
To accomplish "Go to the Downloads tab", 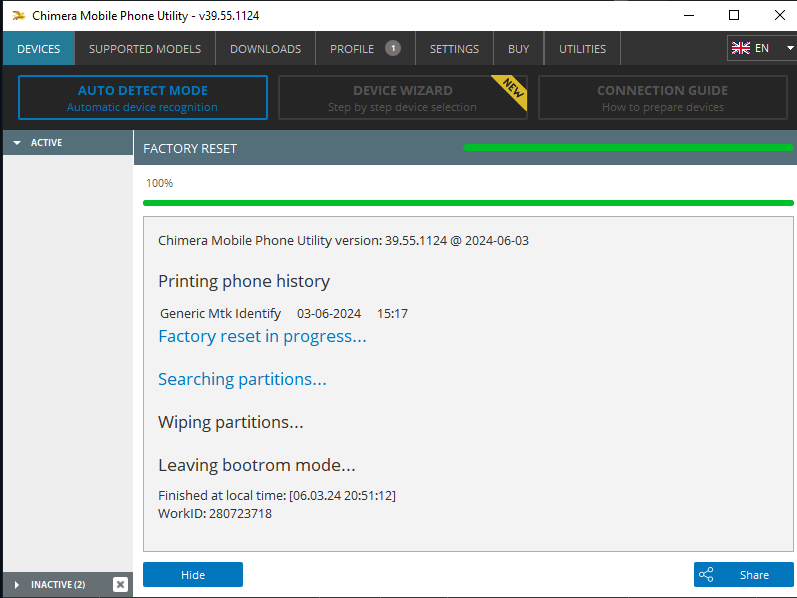I will click(x=265, y=49).
